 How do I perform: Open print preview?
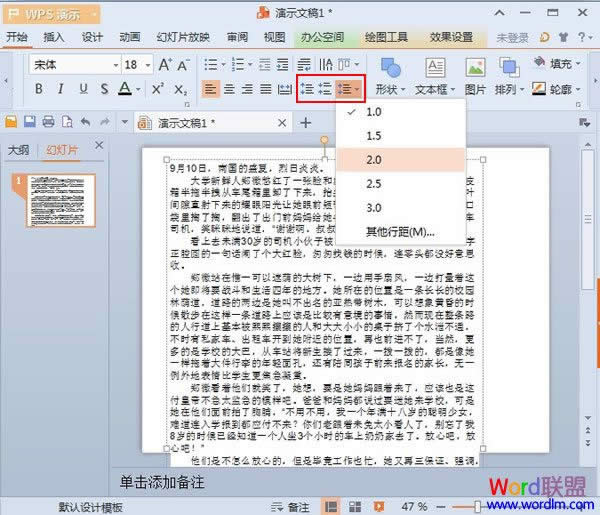67,122
